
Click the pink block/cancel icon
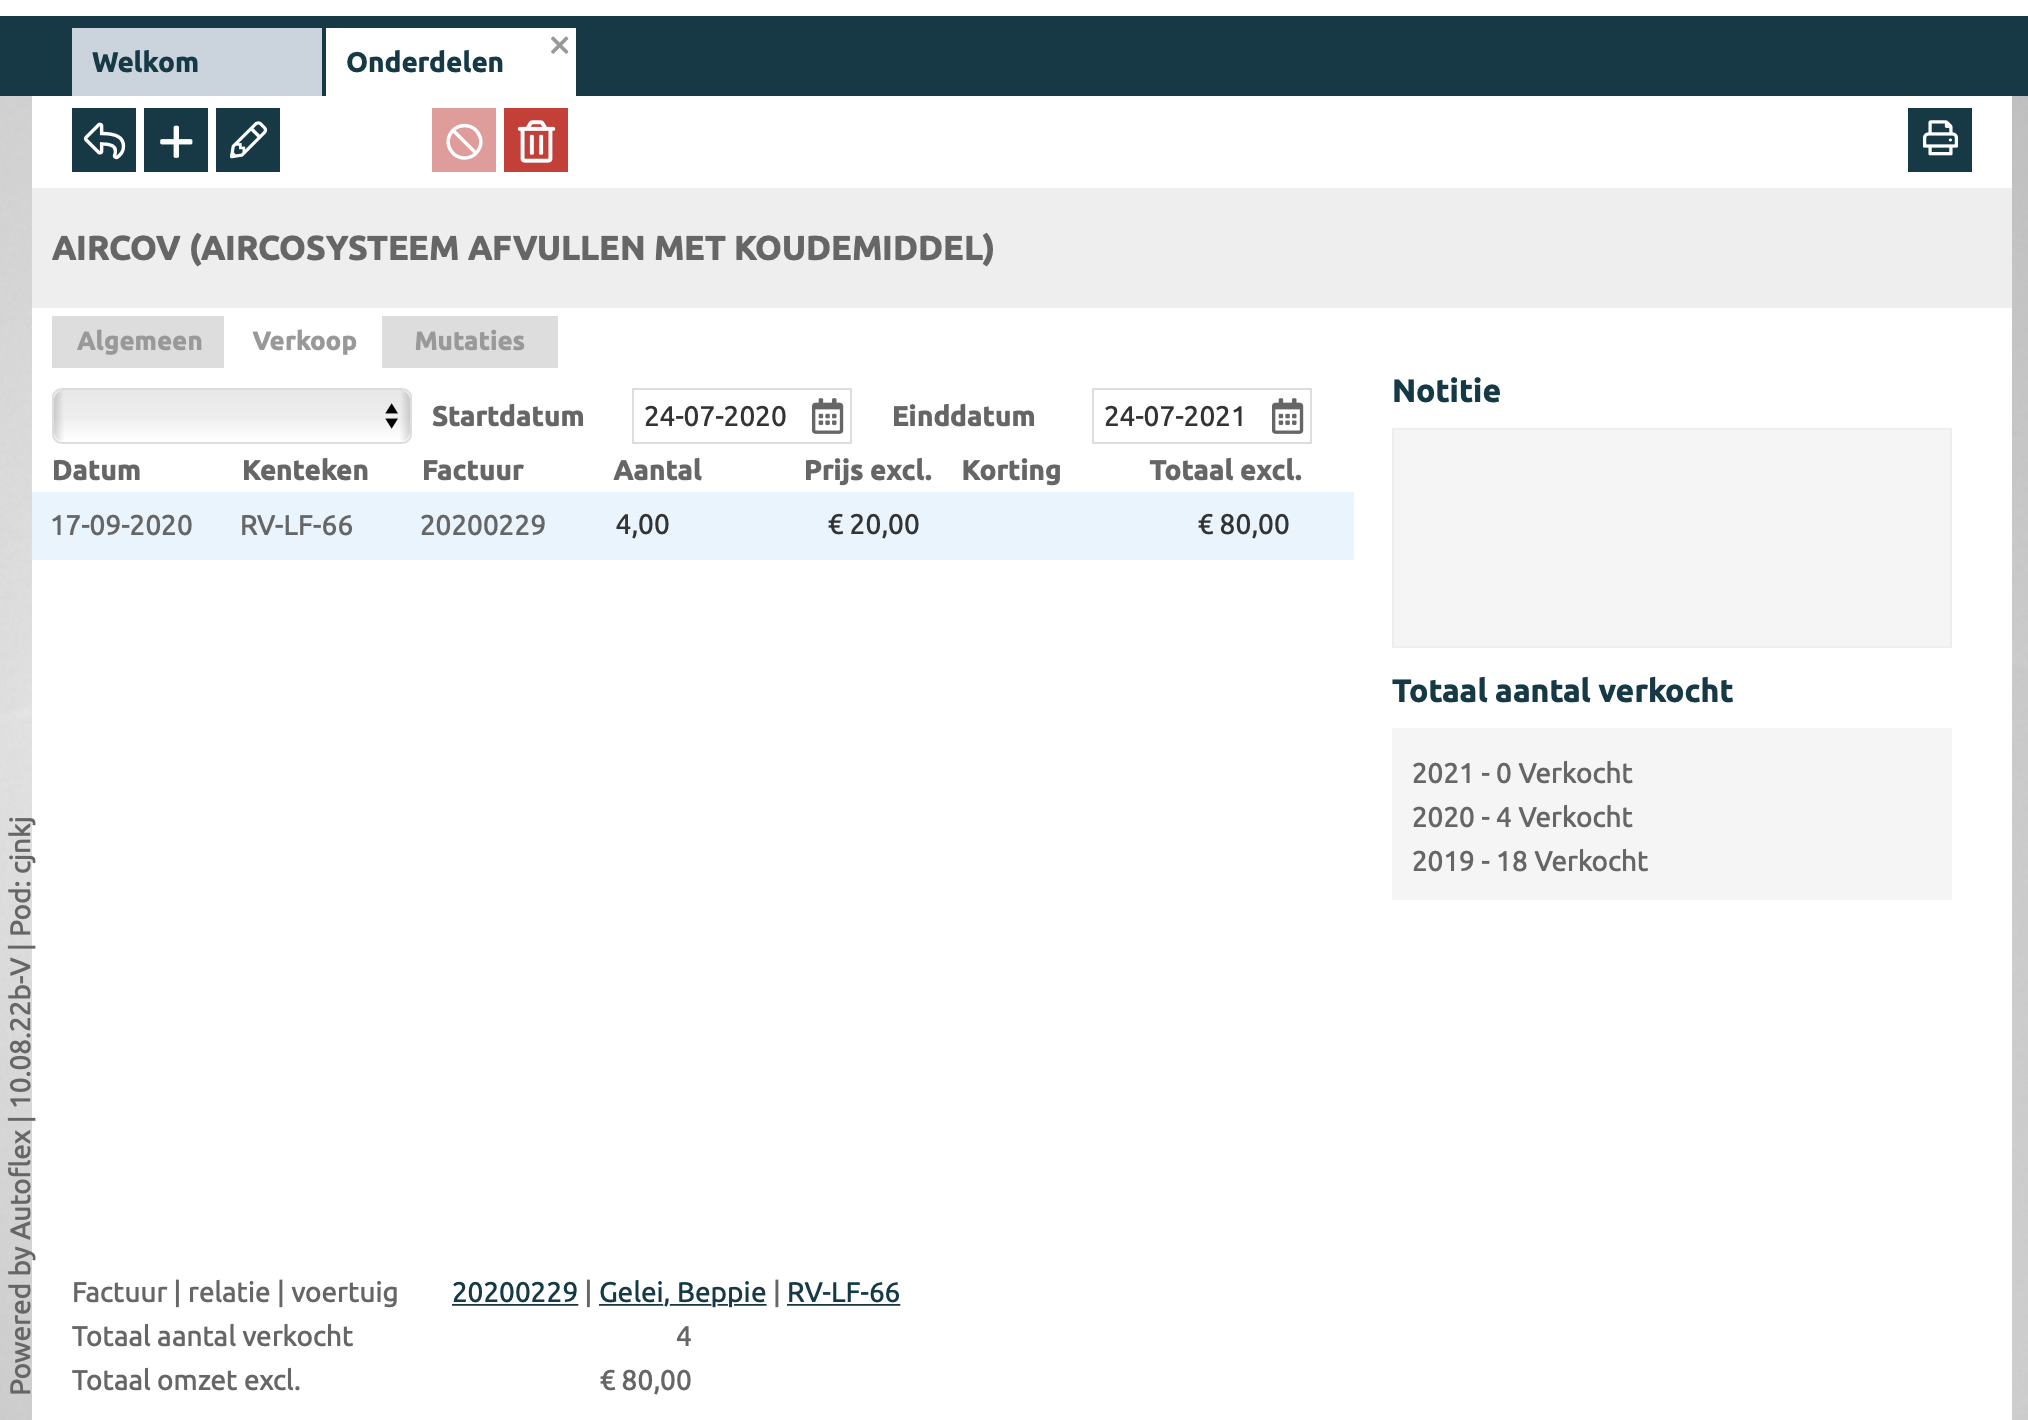[464, 140]
